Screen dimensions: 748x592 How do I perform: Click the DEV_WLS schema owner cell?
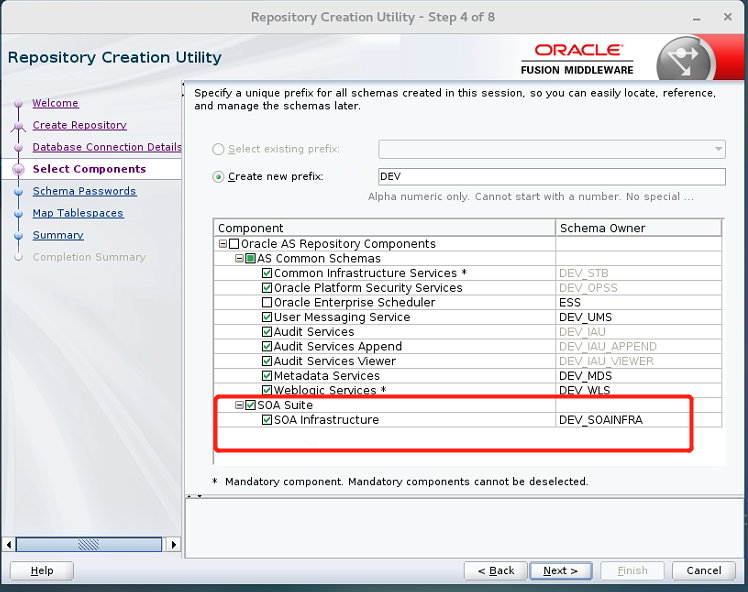click(638, 390)
